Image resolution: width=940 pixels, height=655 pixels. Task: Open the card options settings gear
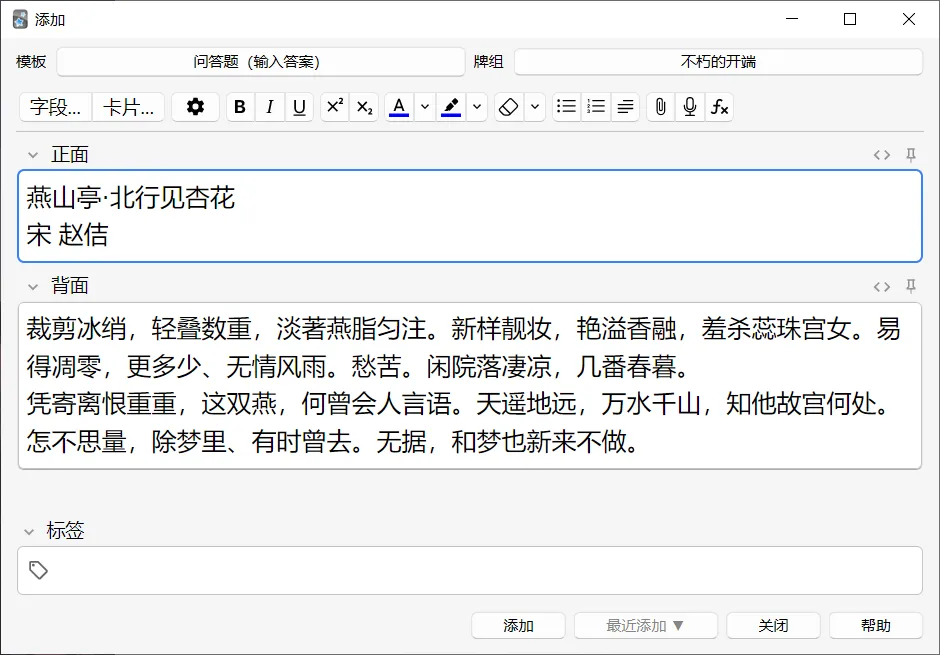coord(195,107)
